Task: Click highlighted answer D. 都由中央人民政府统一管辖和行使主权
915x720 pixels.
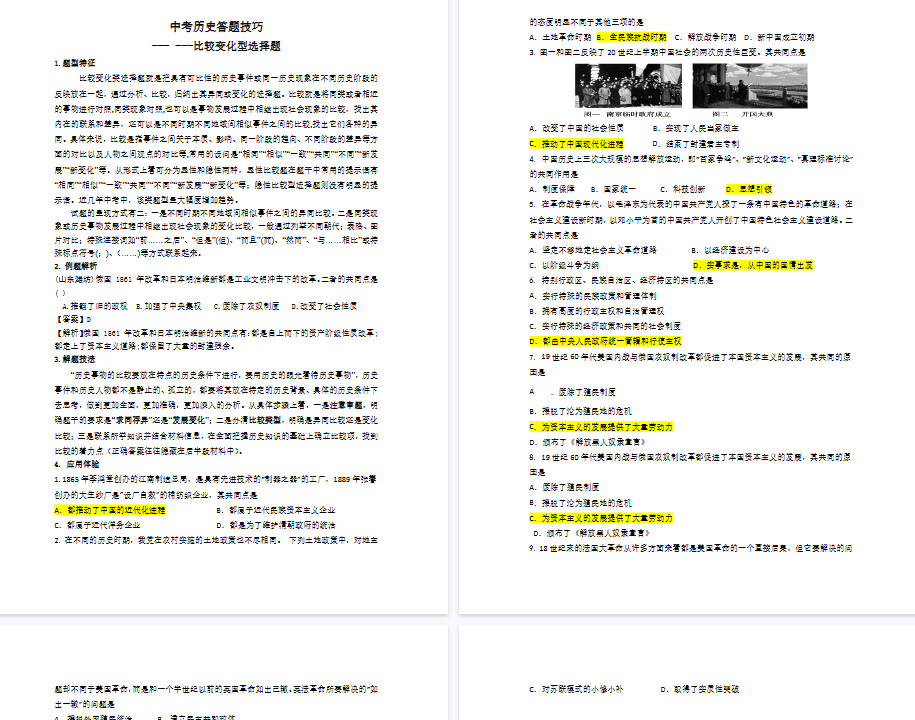Action: 605,342
